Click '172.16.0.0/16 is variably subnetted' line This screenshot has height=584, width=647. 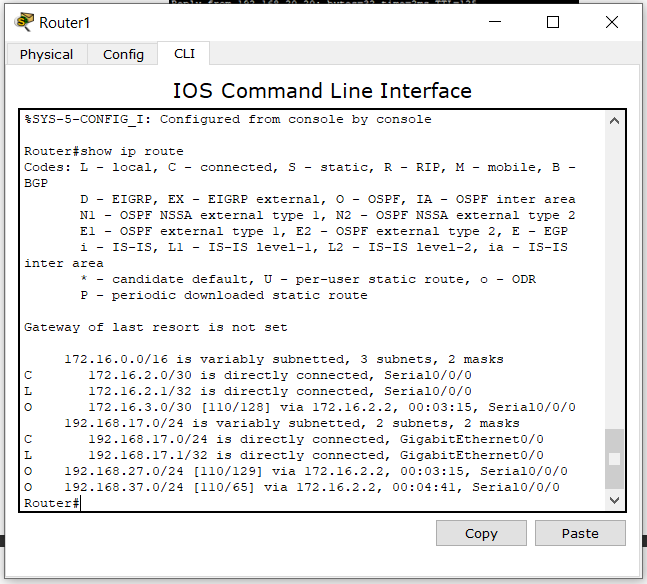tap(284, 359)
